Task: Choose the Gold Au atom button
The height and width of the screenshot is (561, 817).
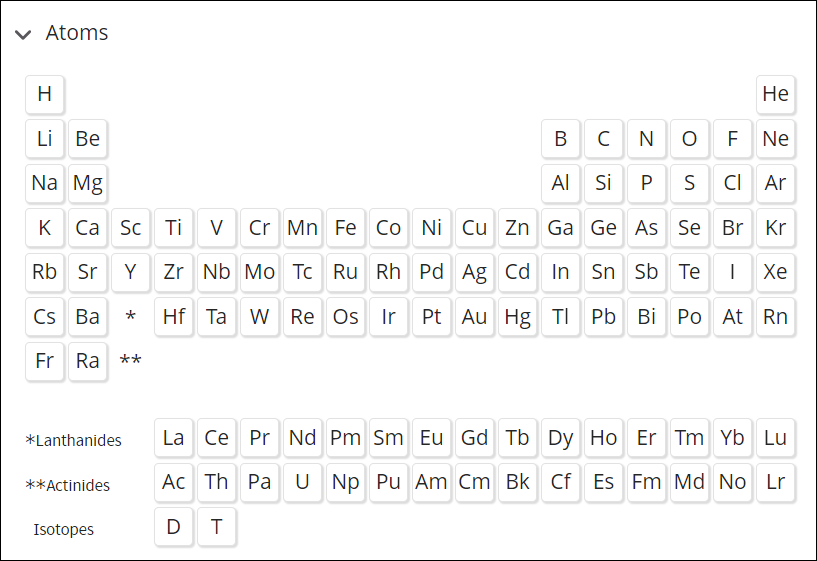Action: [474, 317]
